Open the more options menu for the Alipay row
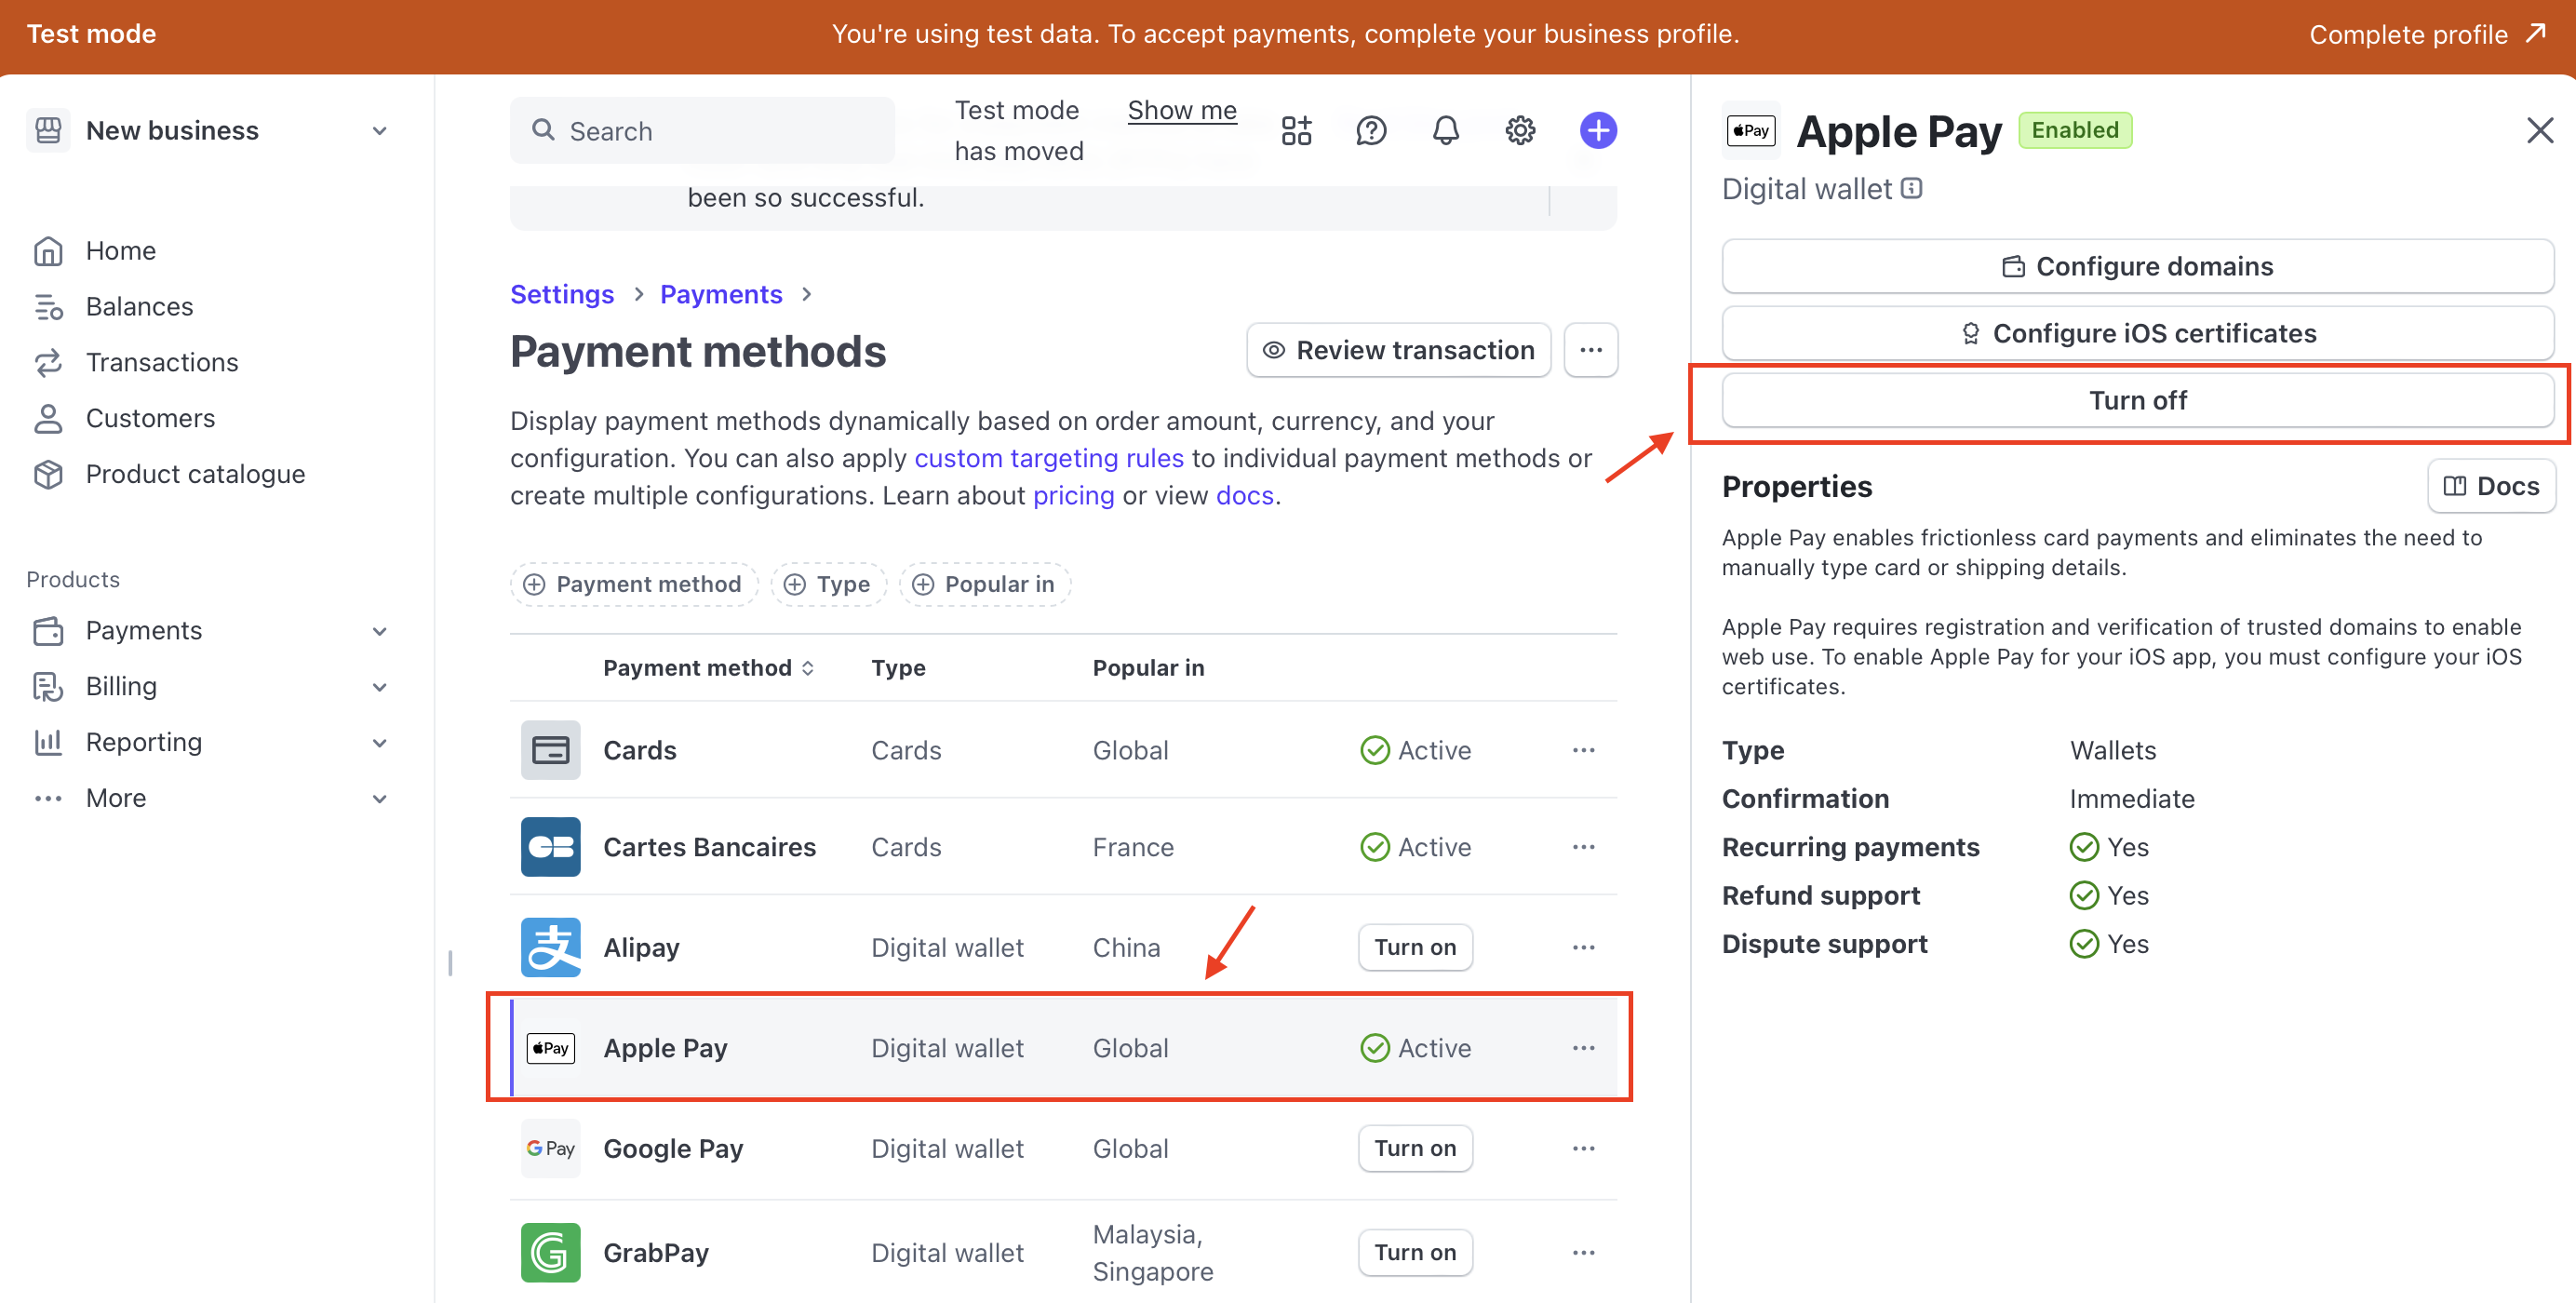2576x1303 pixels. pyautogui.click(x=1583, y=947)
